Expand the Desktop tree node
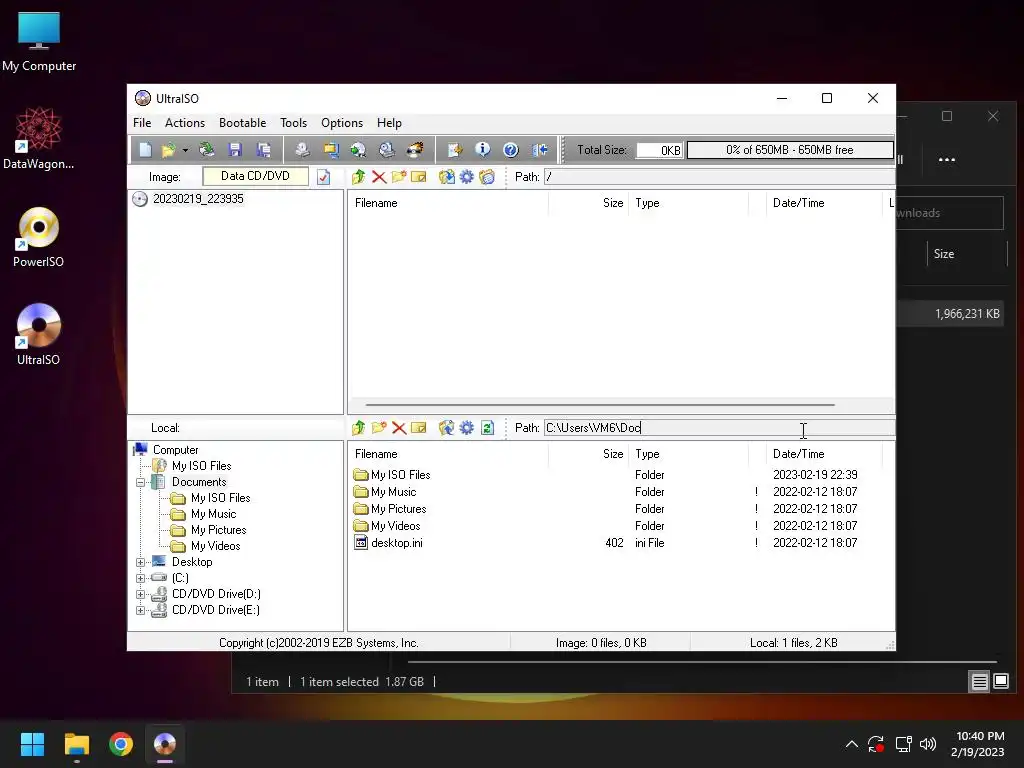This screenshot has height=768, width=1024. 140,562
